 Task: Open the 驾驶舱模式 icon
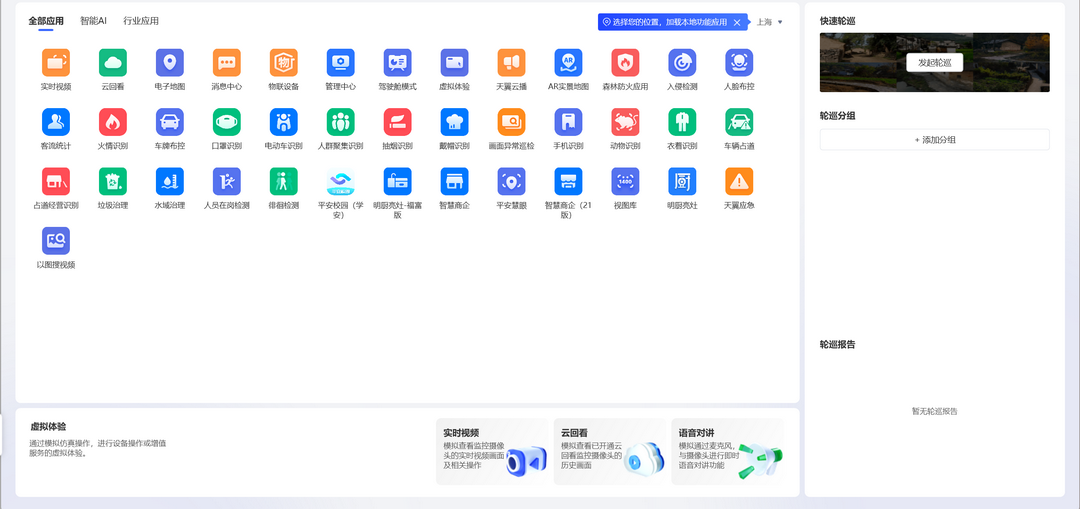pyautogui.click(x=397, y=63)
